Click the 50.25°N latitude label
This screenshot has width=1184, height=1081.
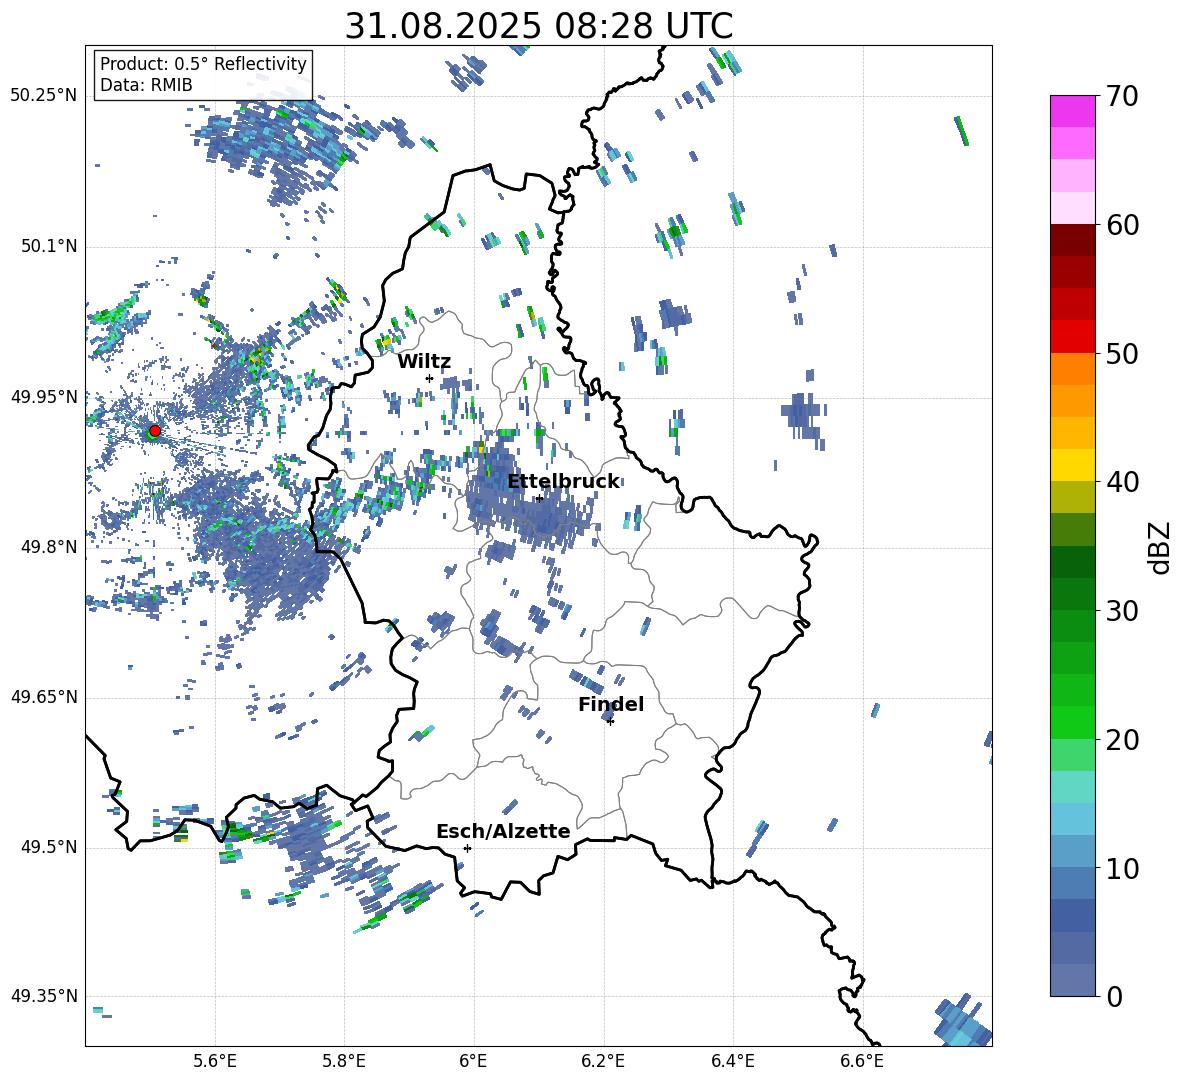pos(44,96)
